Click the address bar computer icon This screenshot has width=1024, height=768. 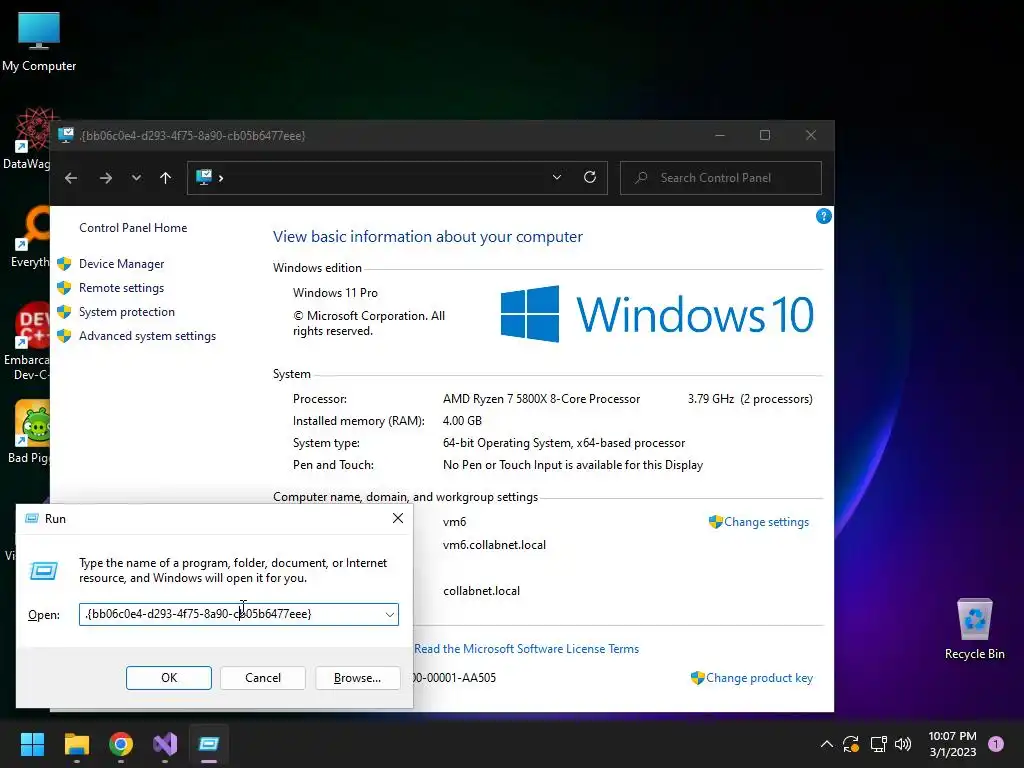coord(204,177)
